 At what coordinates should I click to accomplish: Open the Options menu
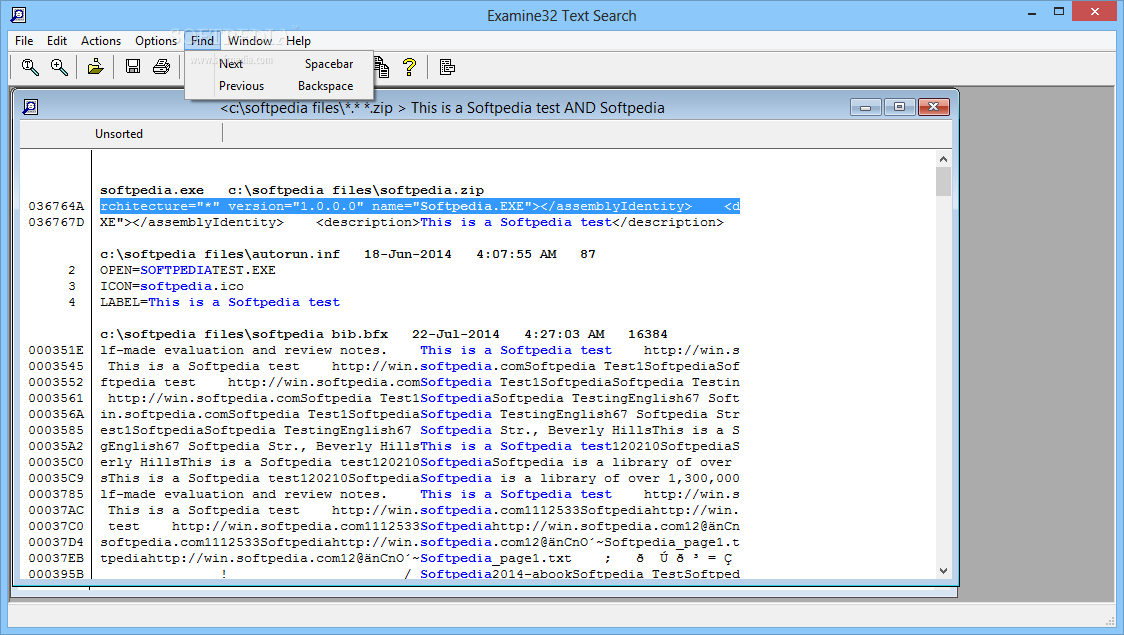[x=156, y=41]
